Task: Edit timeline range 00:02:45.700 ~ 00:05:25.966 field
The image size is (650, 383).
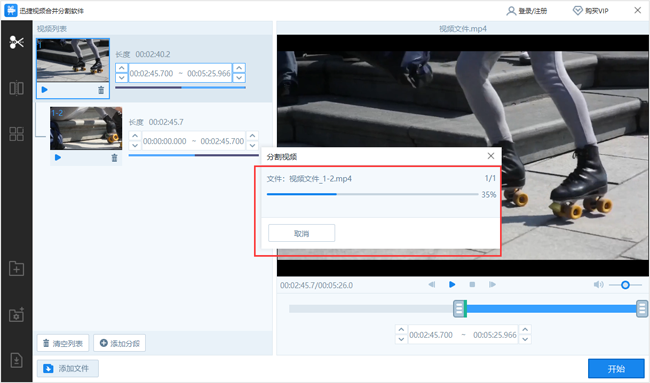Action: click(x=463, y=335)
